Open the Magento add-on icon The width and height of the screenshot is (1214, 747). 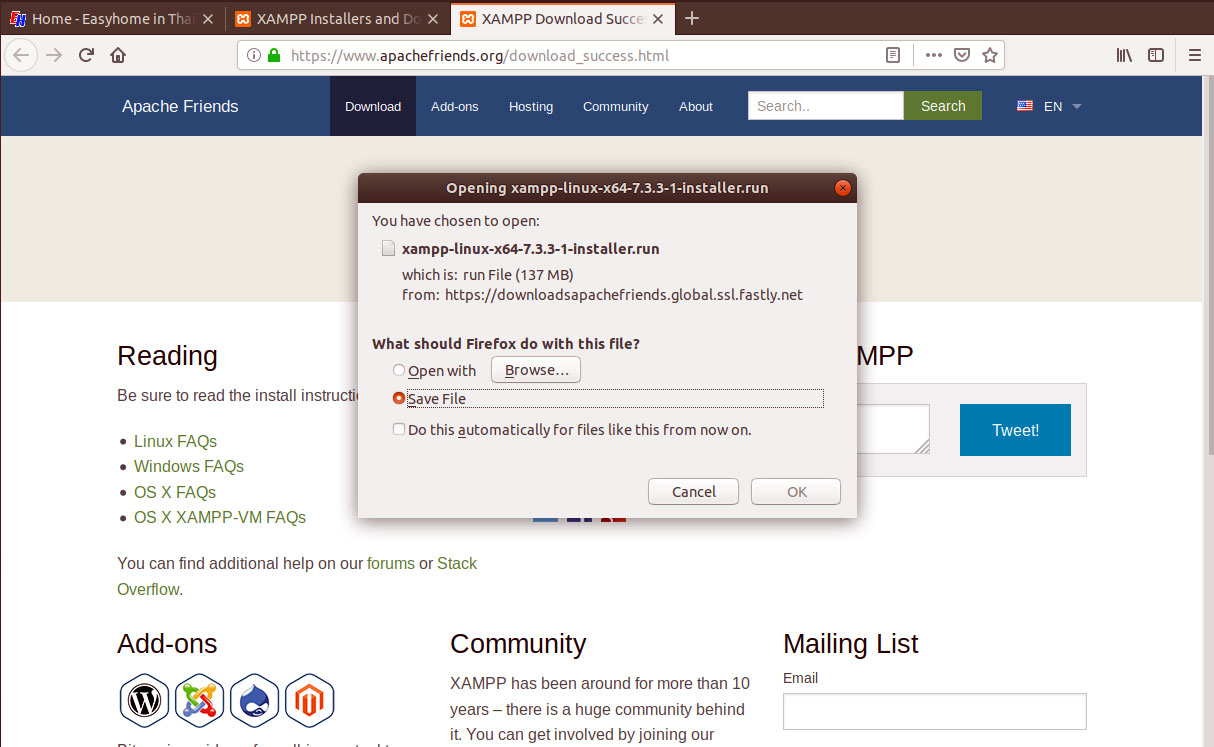309,700
